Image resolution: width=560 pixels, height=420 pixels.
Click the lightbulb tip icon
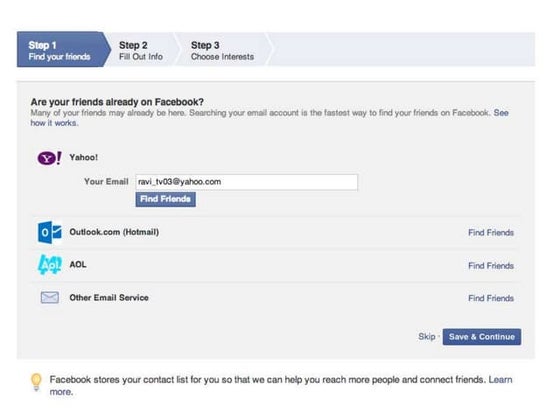(x=36, y=382)
